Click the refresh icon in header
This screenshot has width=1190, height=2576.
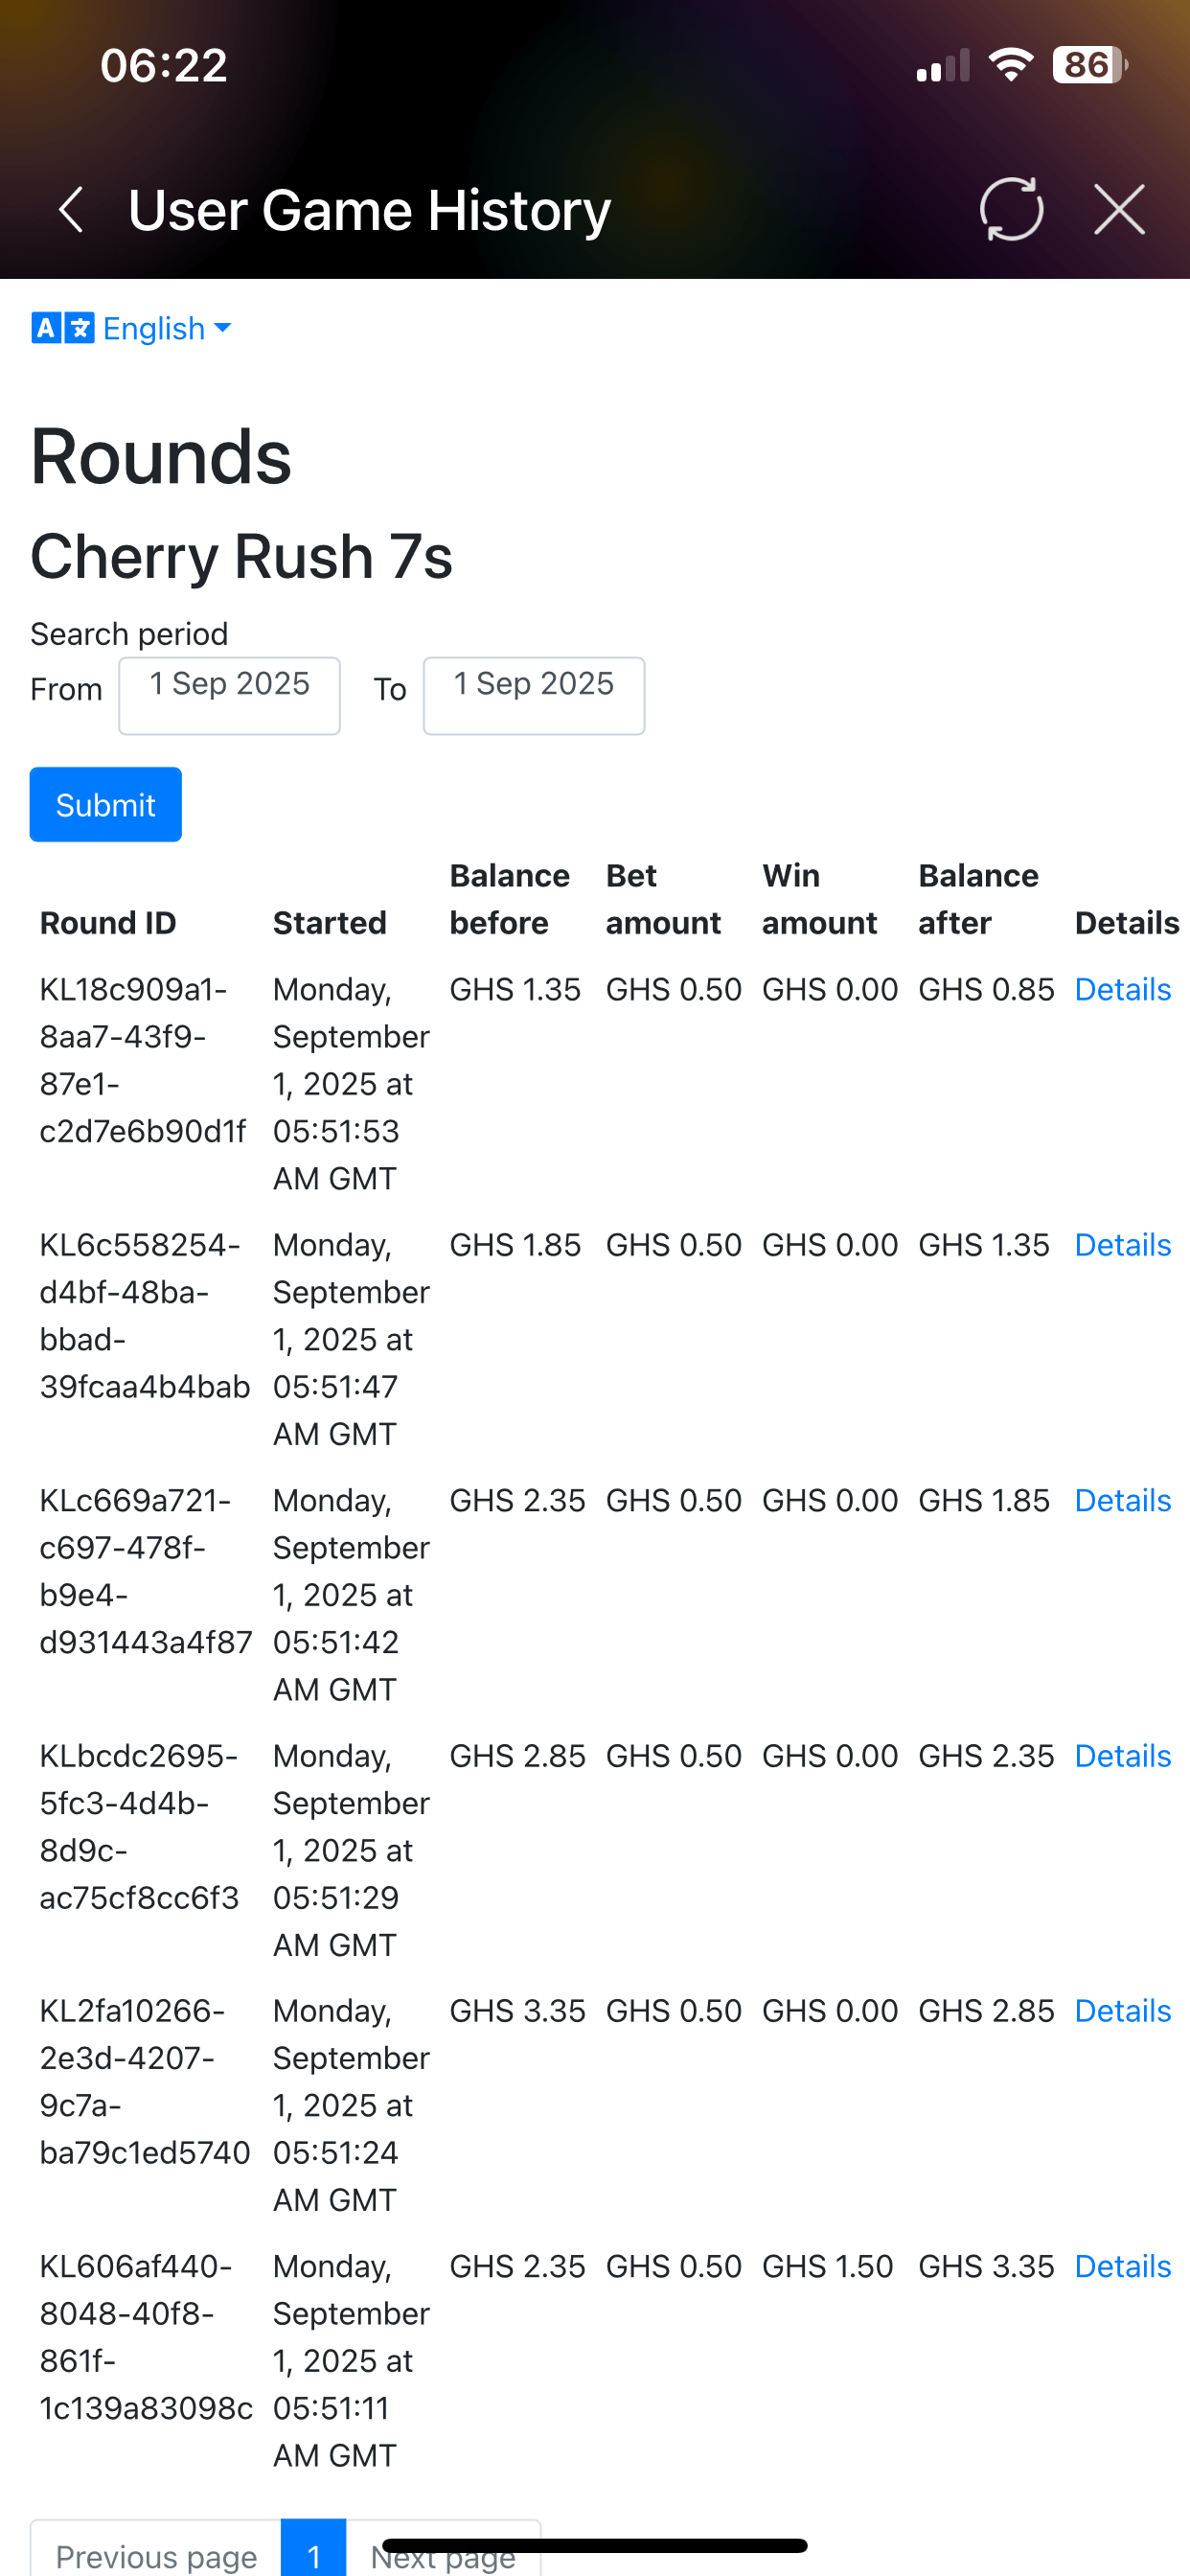[x=1011, y=210]
